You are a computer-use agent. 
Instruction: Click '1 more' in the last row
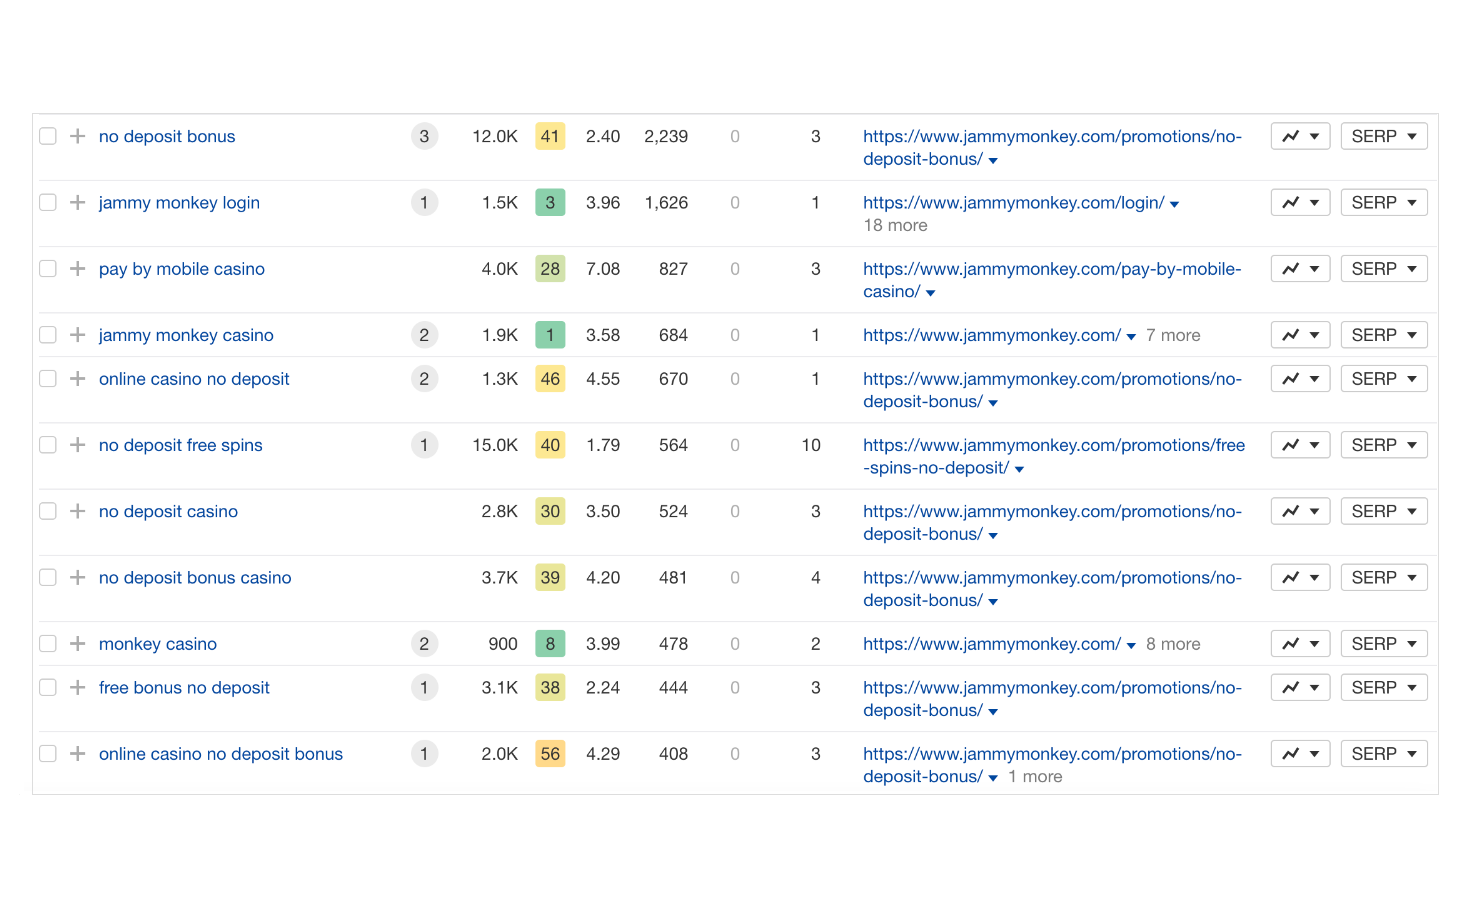point(1035,777)
